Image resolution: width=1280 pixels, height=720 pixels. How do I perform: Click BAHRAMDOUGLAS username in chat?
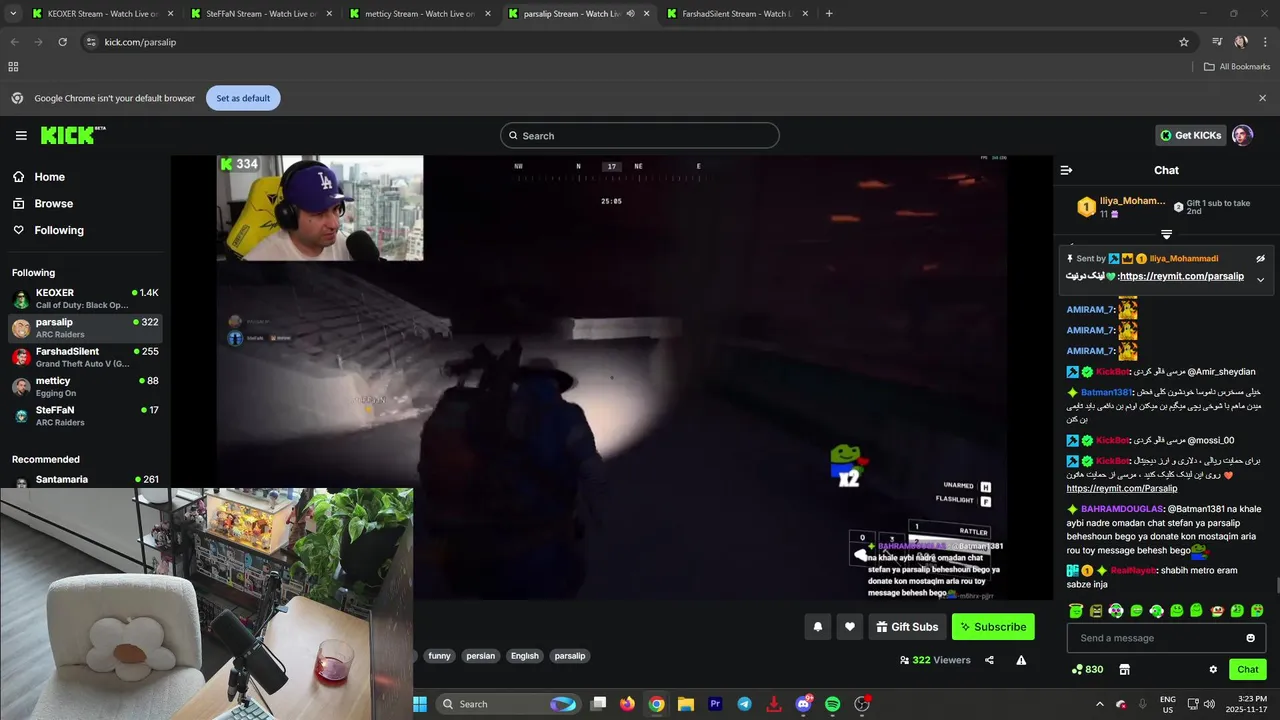(x=1122, y=509)
